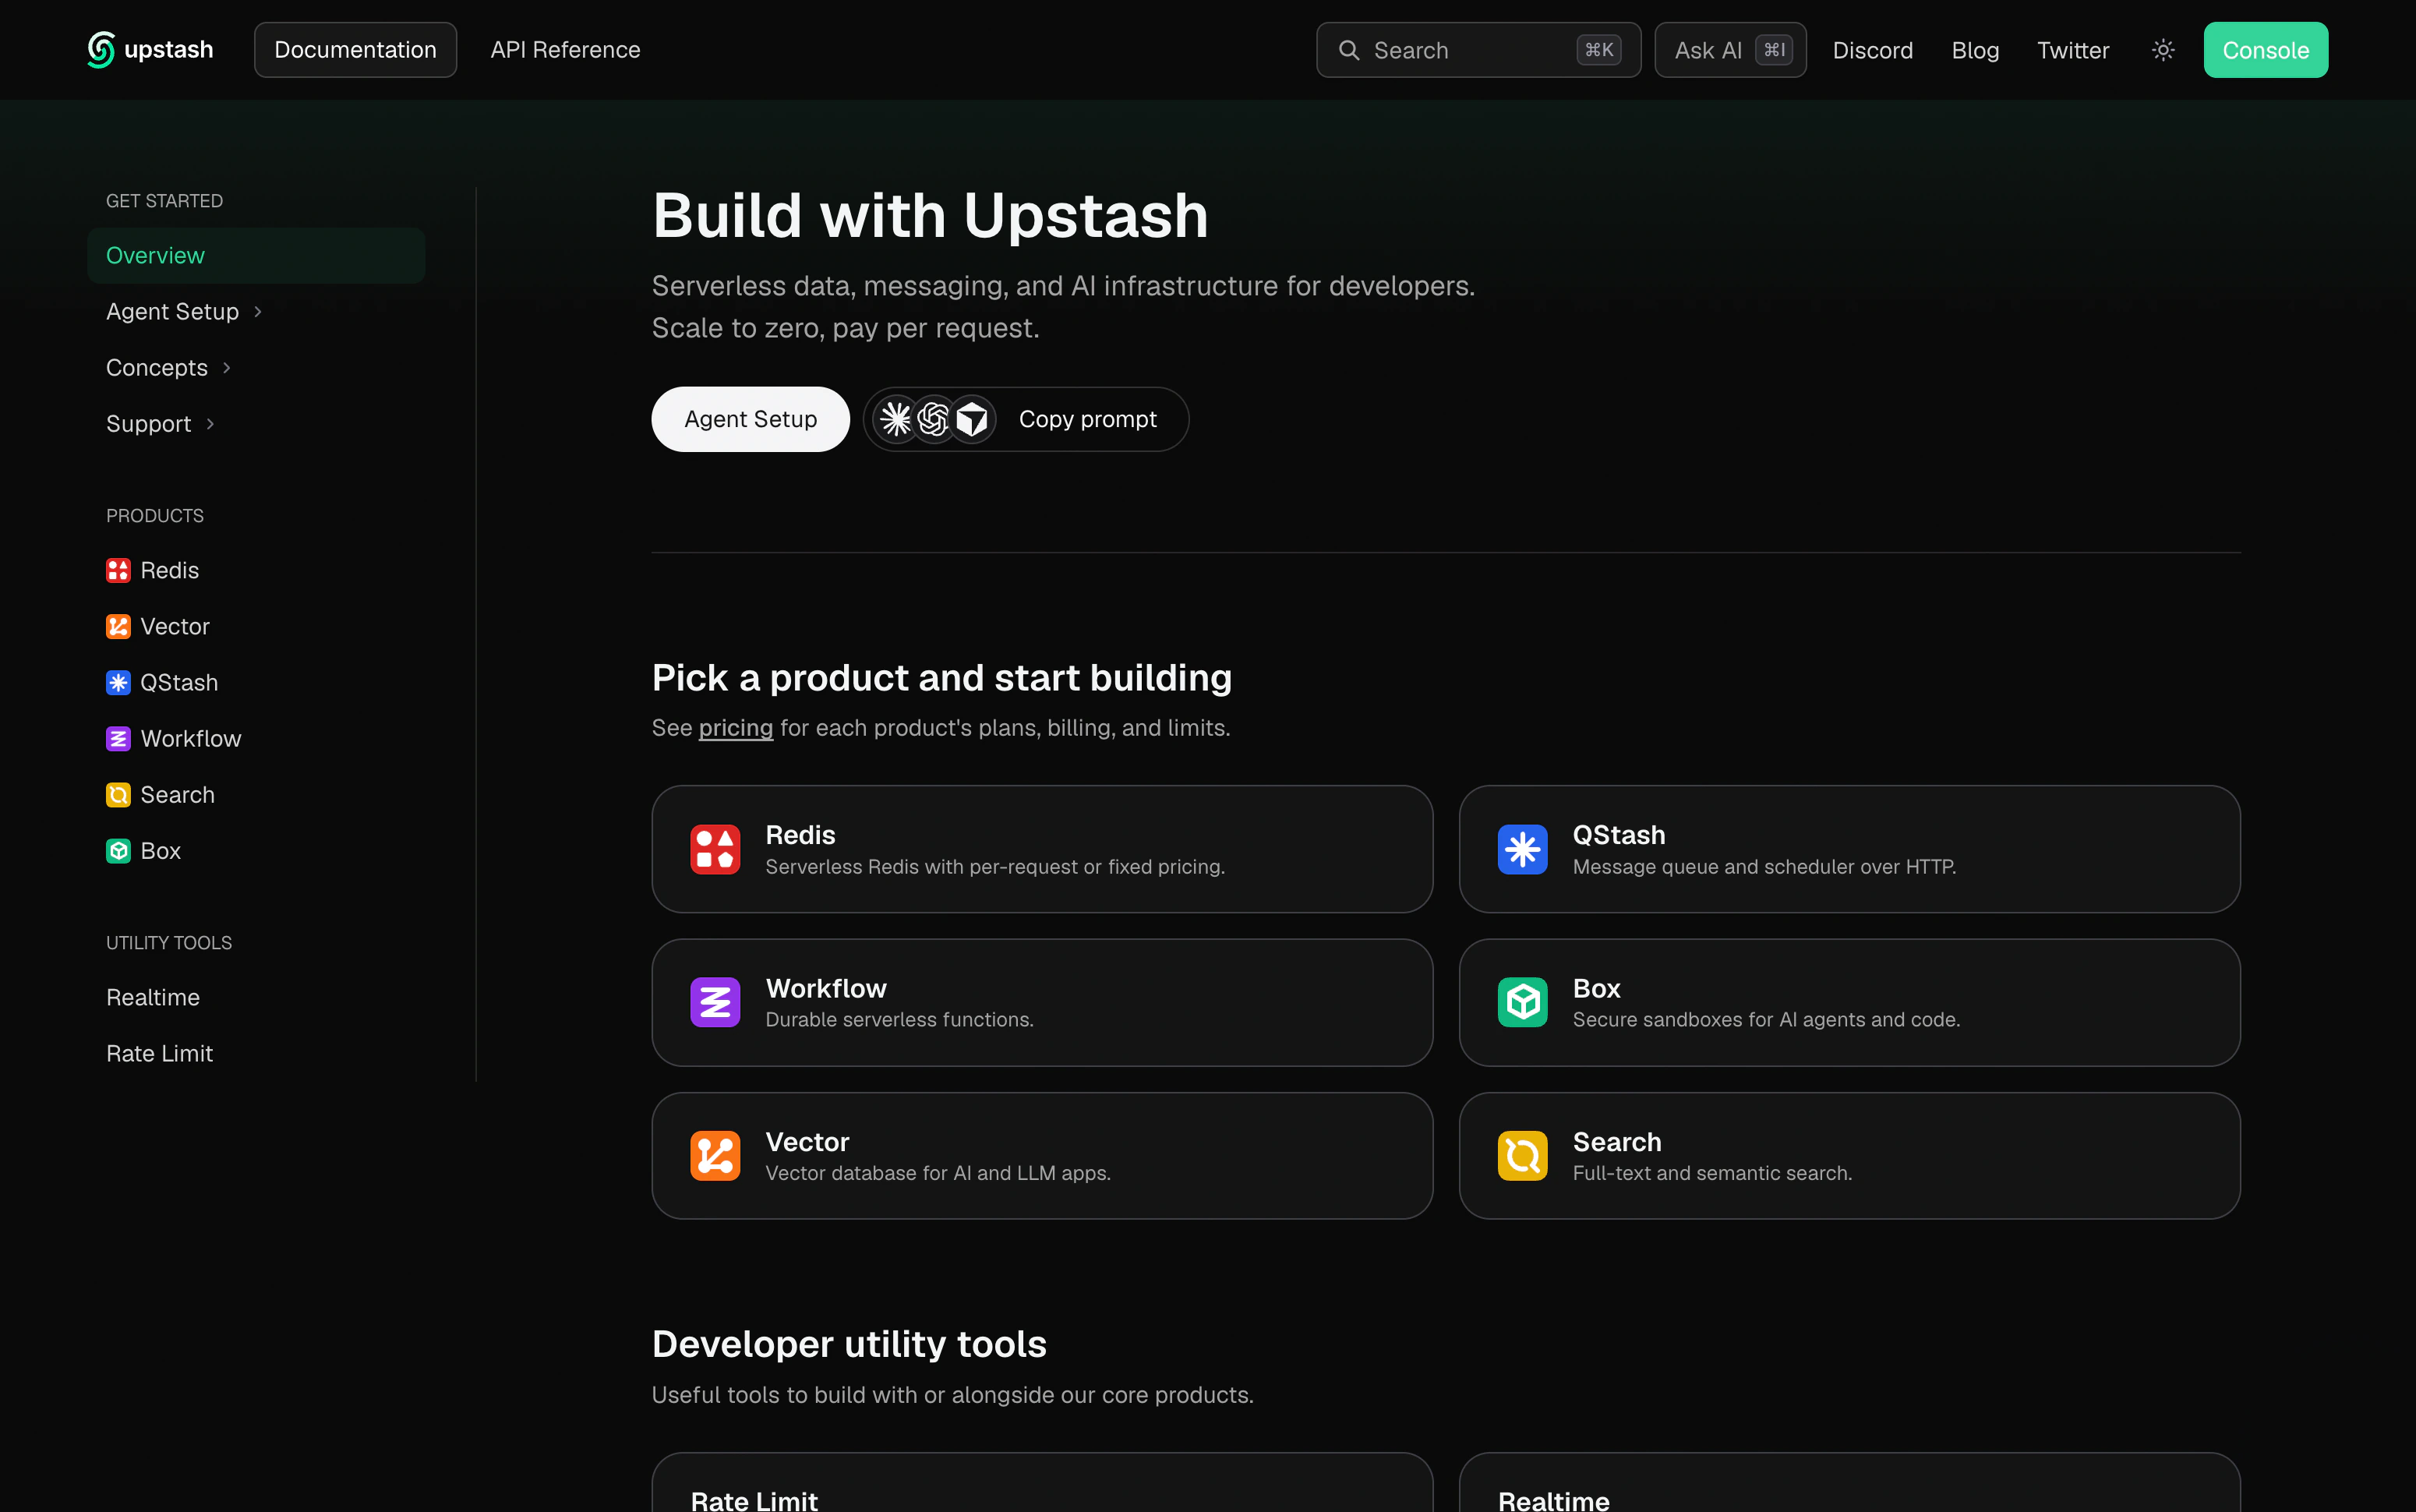Open the Box icon in the sidebar
The width and height of the screenshot is (2416, 1512).
(x=118, y=850)
